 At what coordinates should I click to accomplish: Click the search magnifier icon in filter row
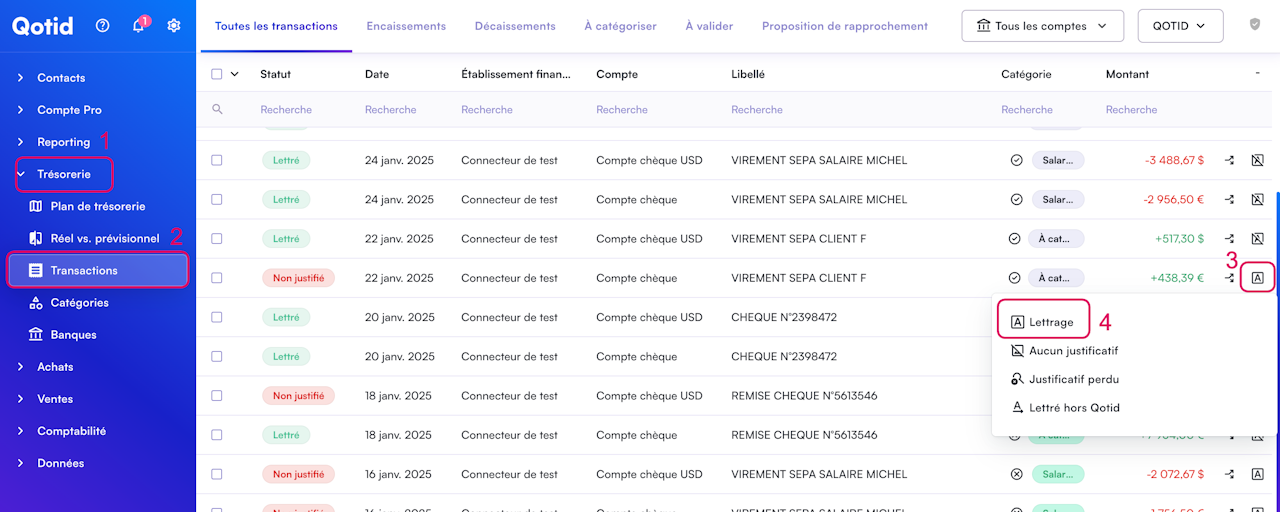point(217,109)
